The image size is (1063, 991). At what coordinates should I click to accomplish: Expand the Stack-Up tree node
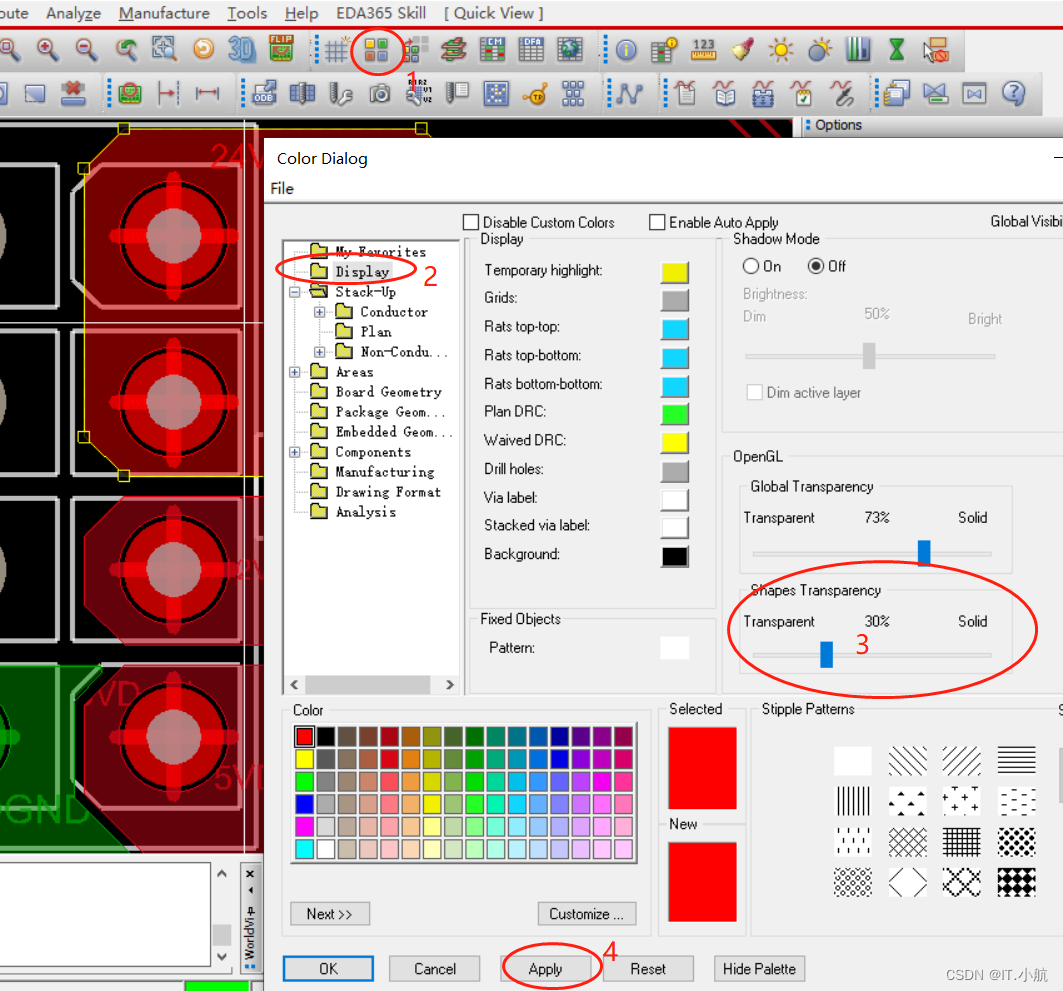coord(295,292)
